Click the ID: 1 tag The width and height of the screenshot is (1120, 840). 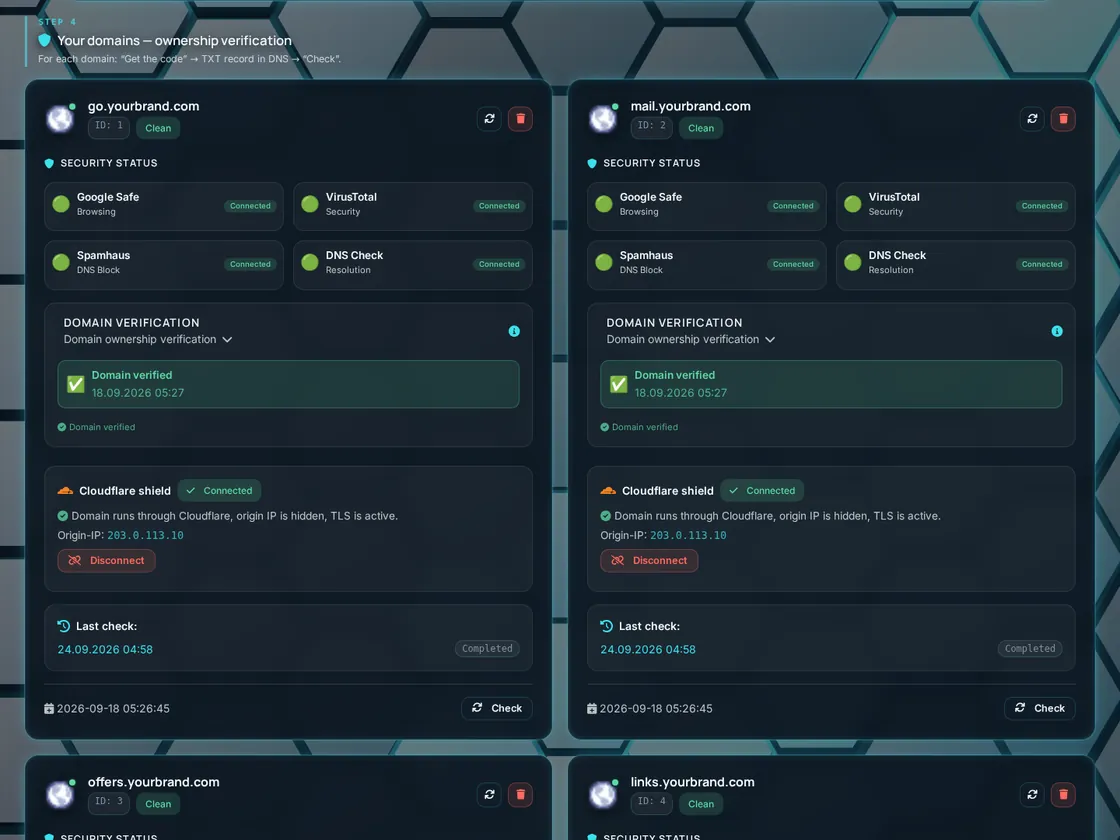(x=109, y=126)
